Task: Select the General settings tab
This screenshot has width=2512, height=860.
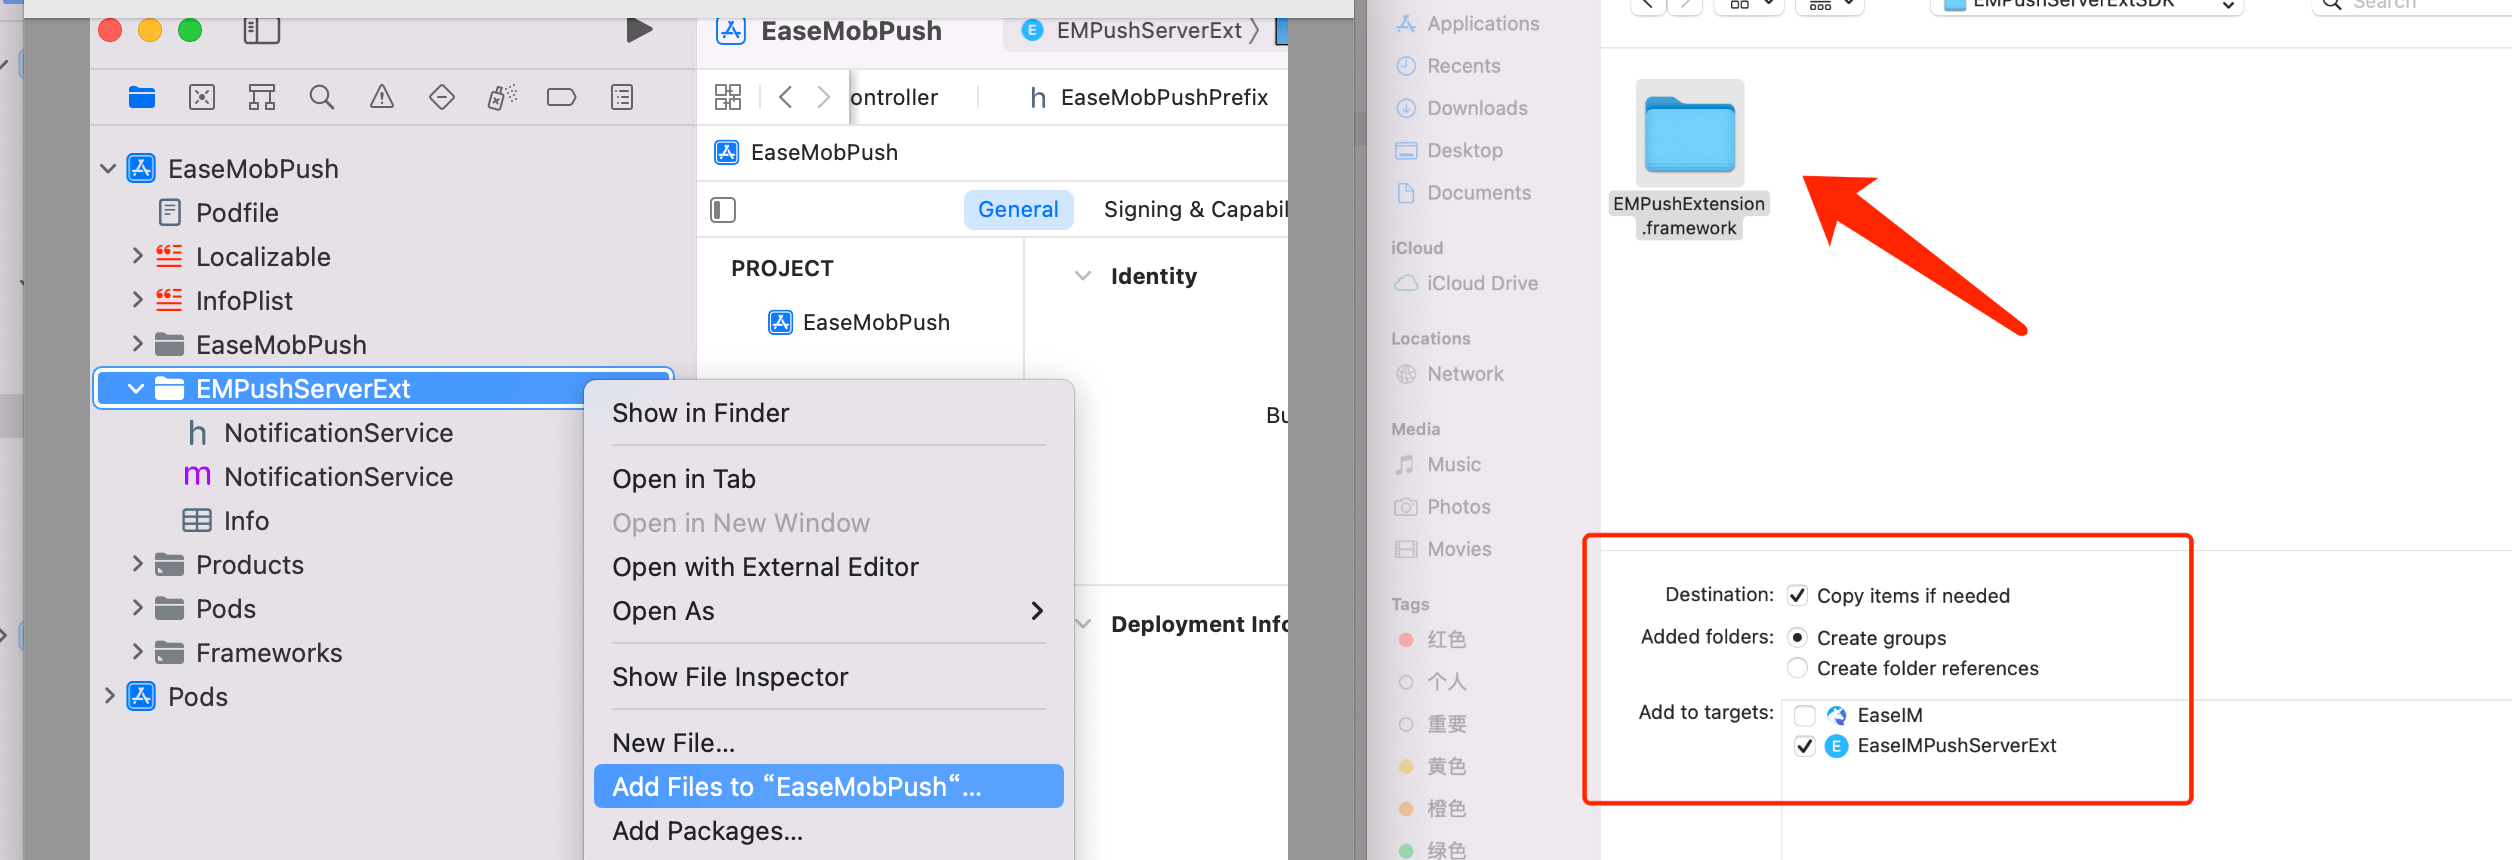Action: (x=1018, y=210)
